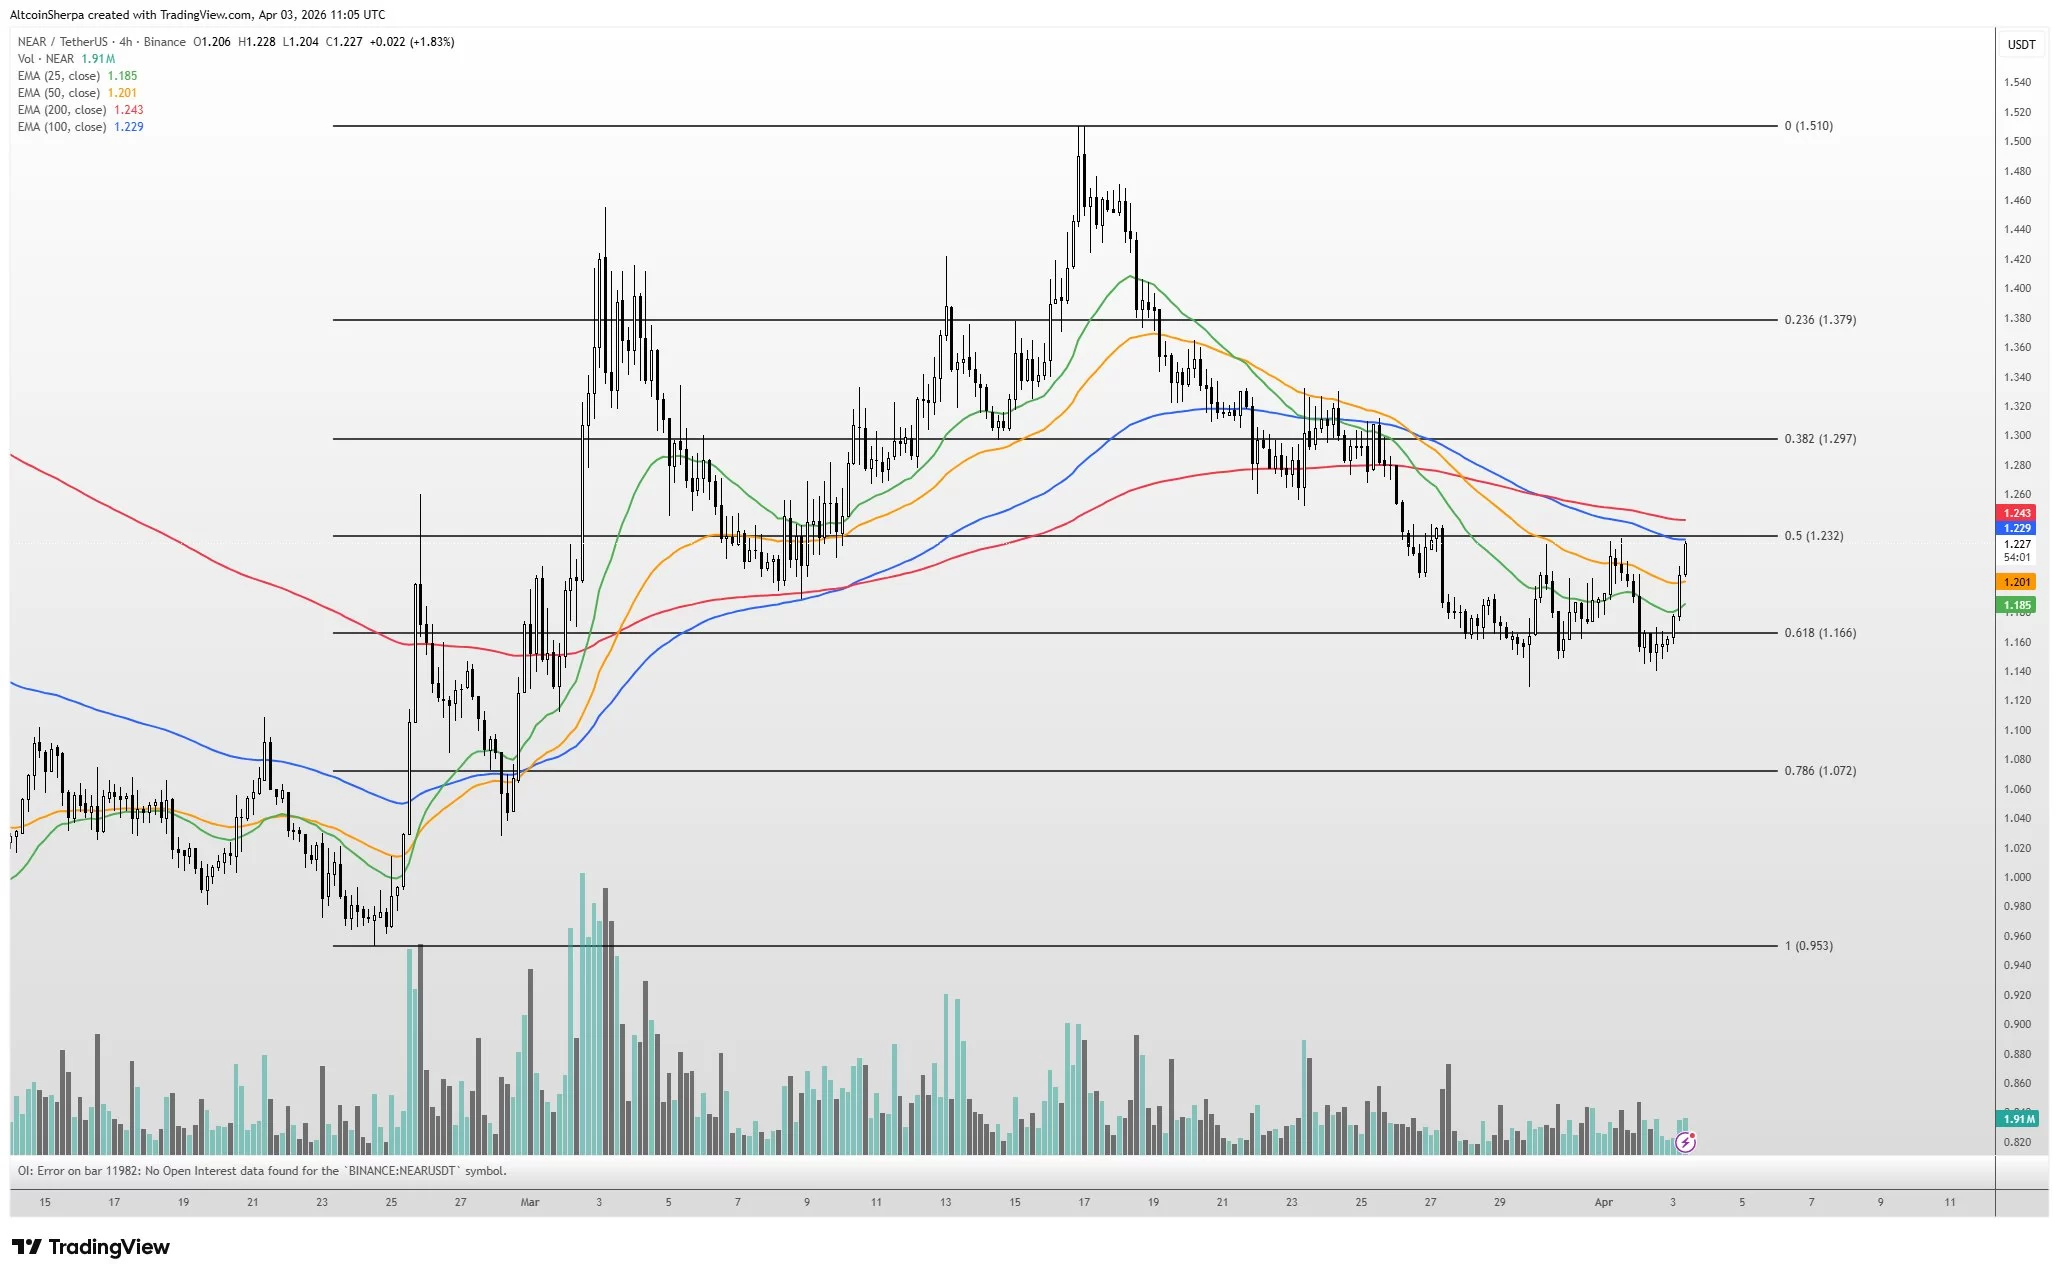The image size is (2059, 1277).
Task: Click the Mar label on time axis
Action: (x=530, y=1202)
